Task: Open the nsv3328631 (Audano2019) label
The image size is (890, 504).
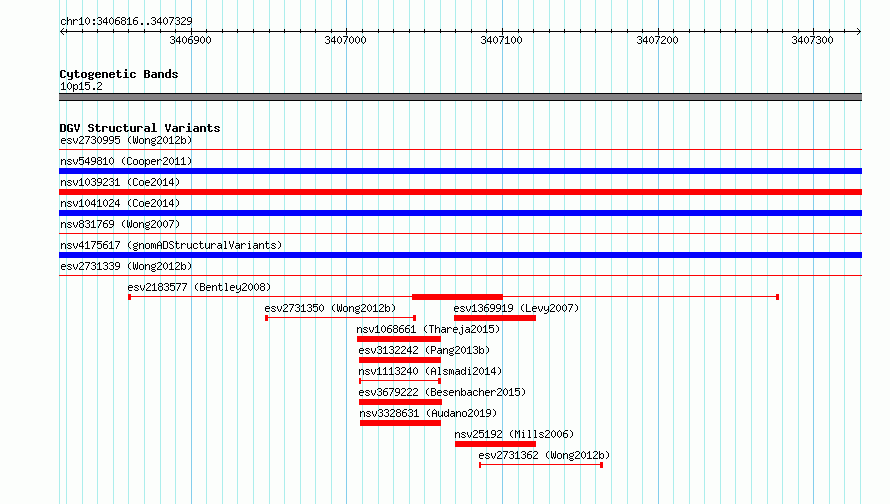Action: [428, 413]
